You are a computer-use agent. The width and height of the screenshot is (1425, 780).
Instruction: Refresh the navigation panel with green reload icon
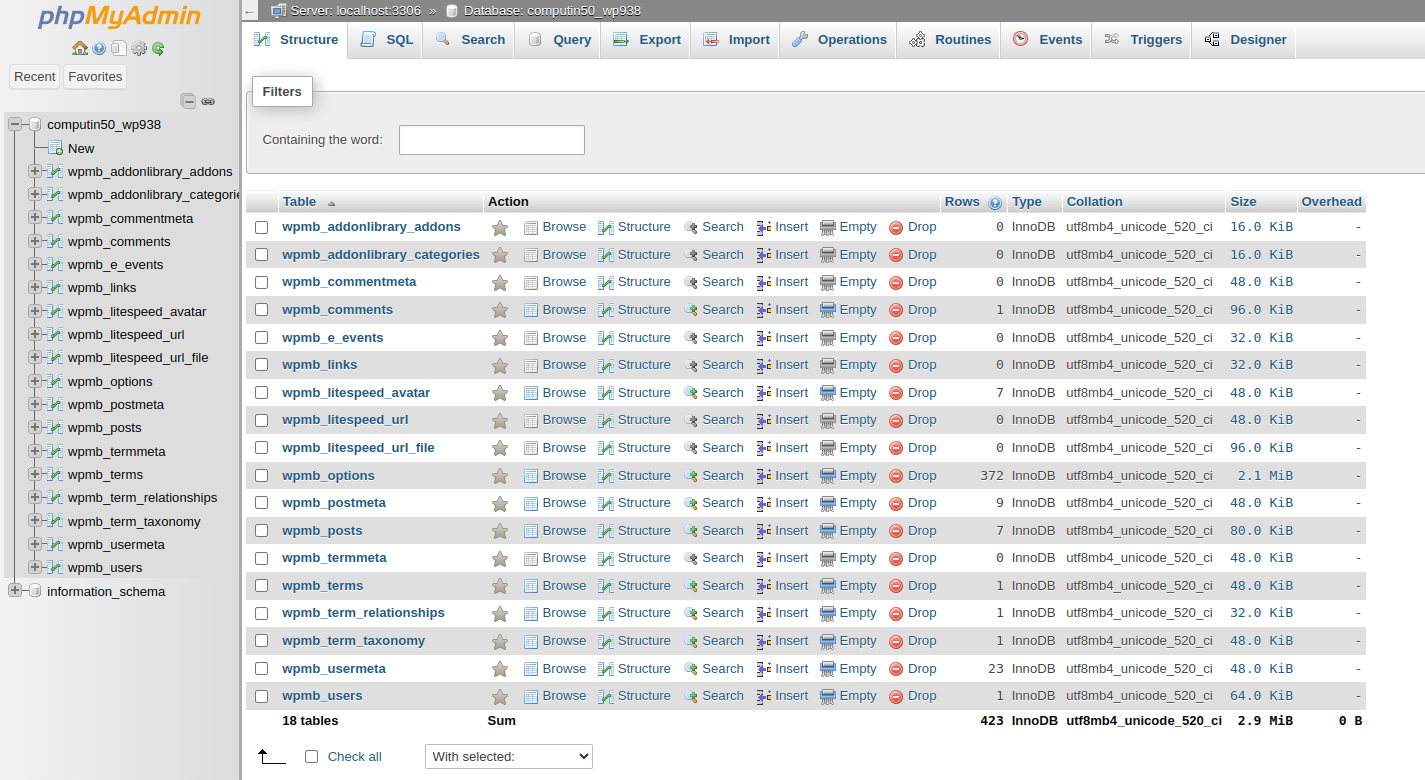coord(158,47)
